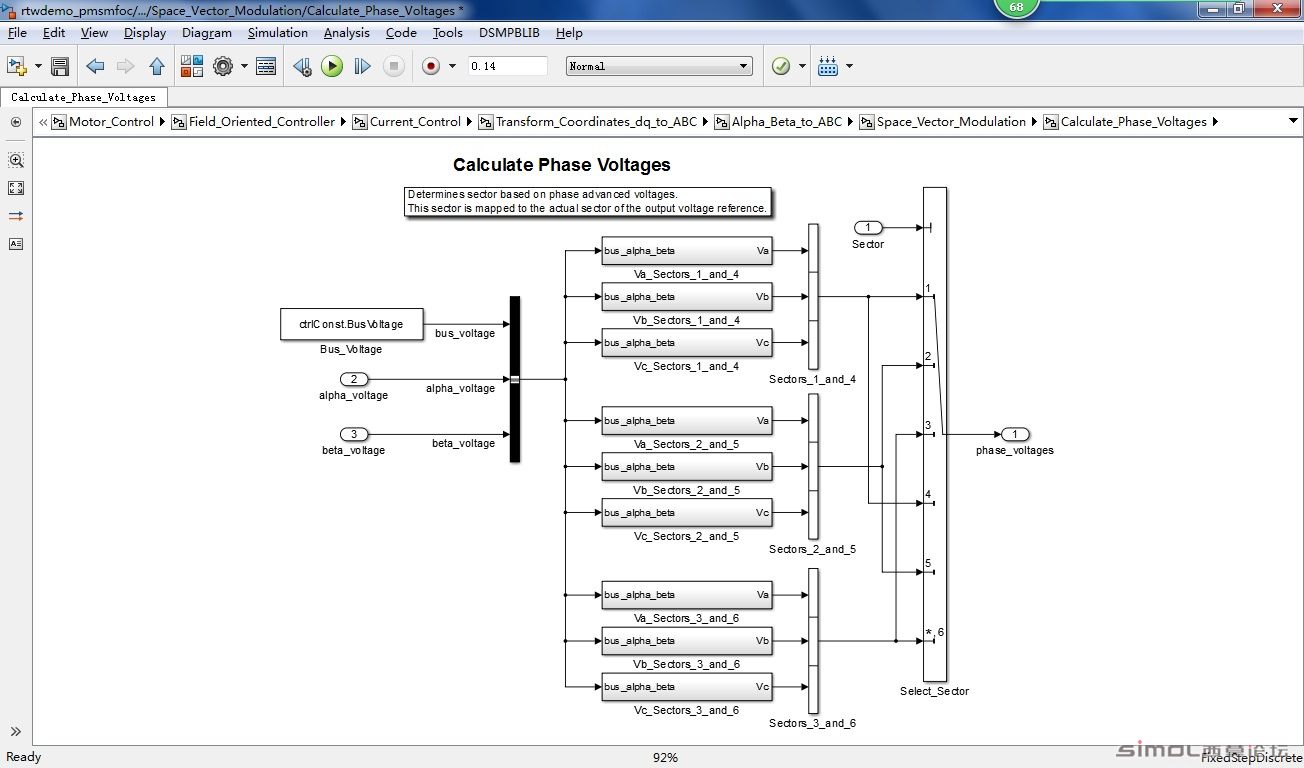Viewport: 1304px width, 768px height.
Task: Open the Library Browser icon
Action: pos(192,66)
